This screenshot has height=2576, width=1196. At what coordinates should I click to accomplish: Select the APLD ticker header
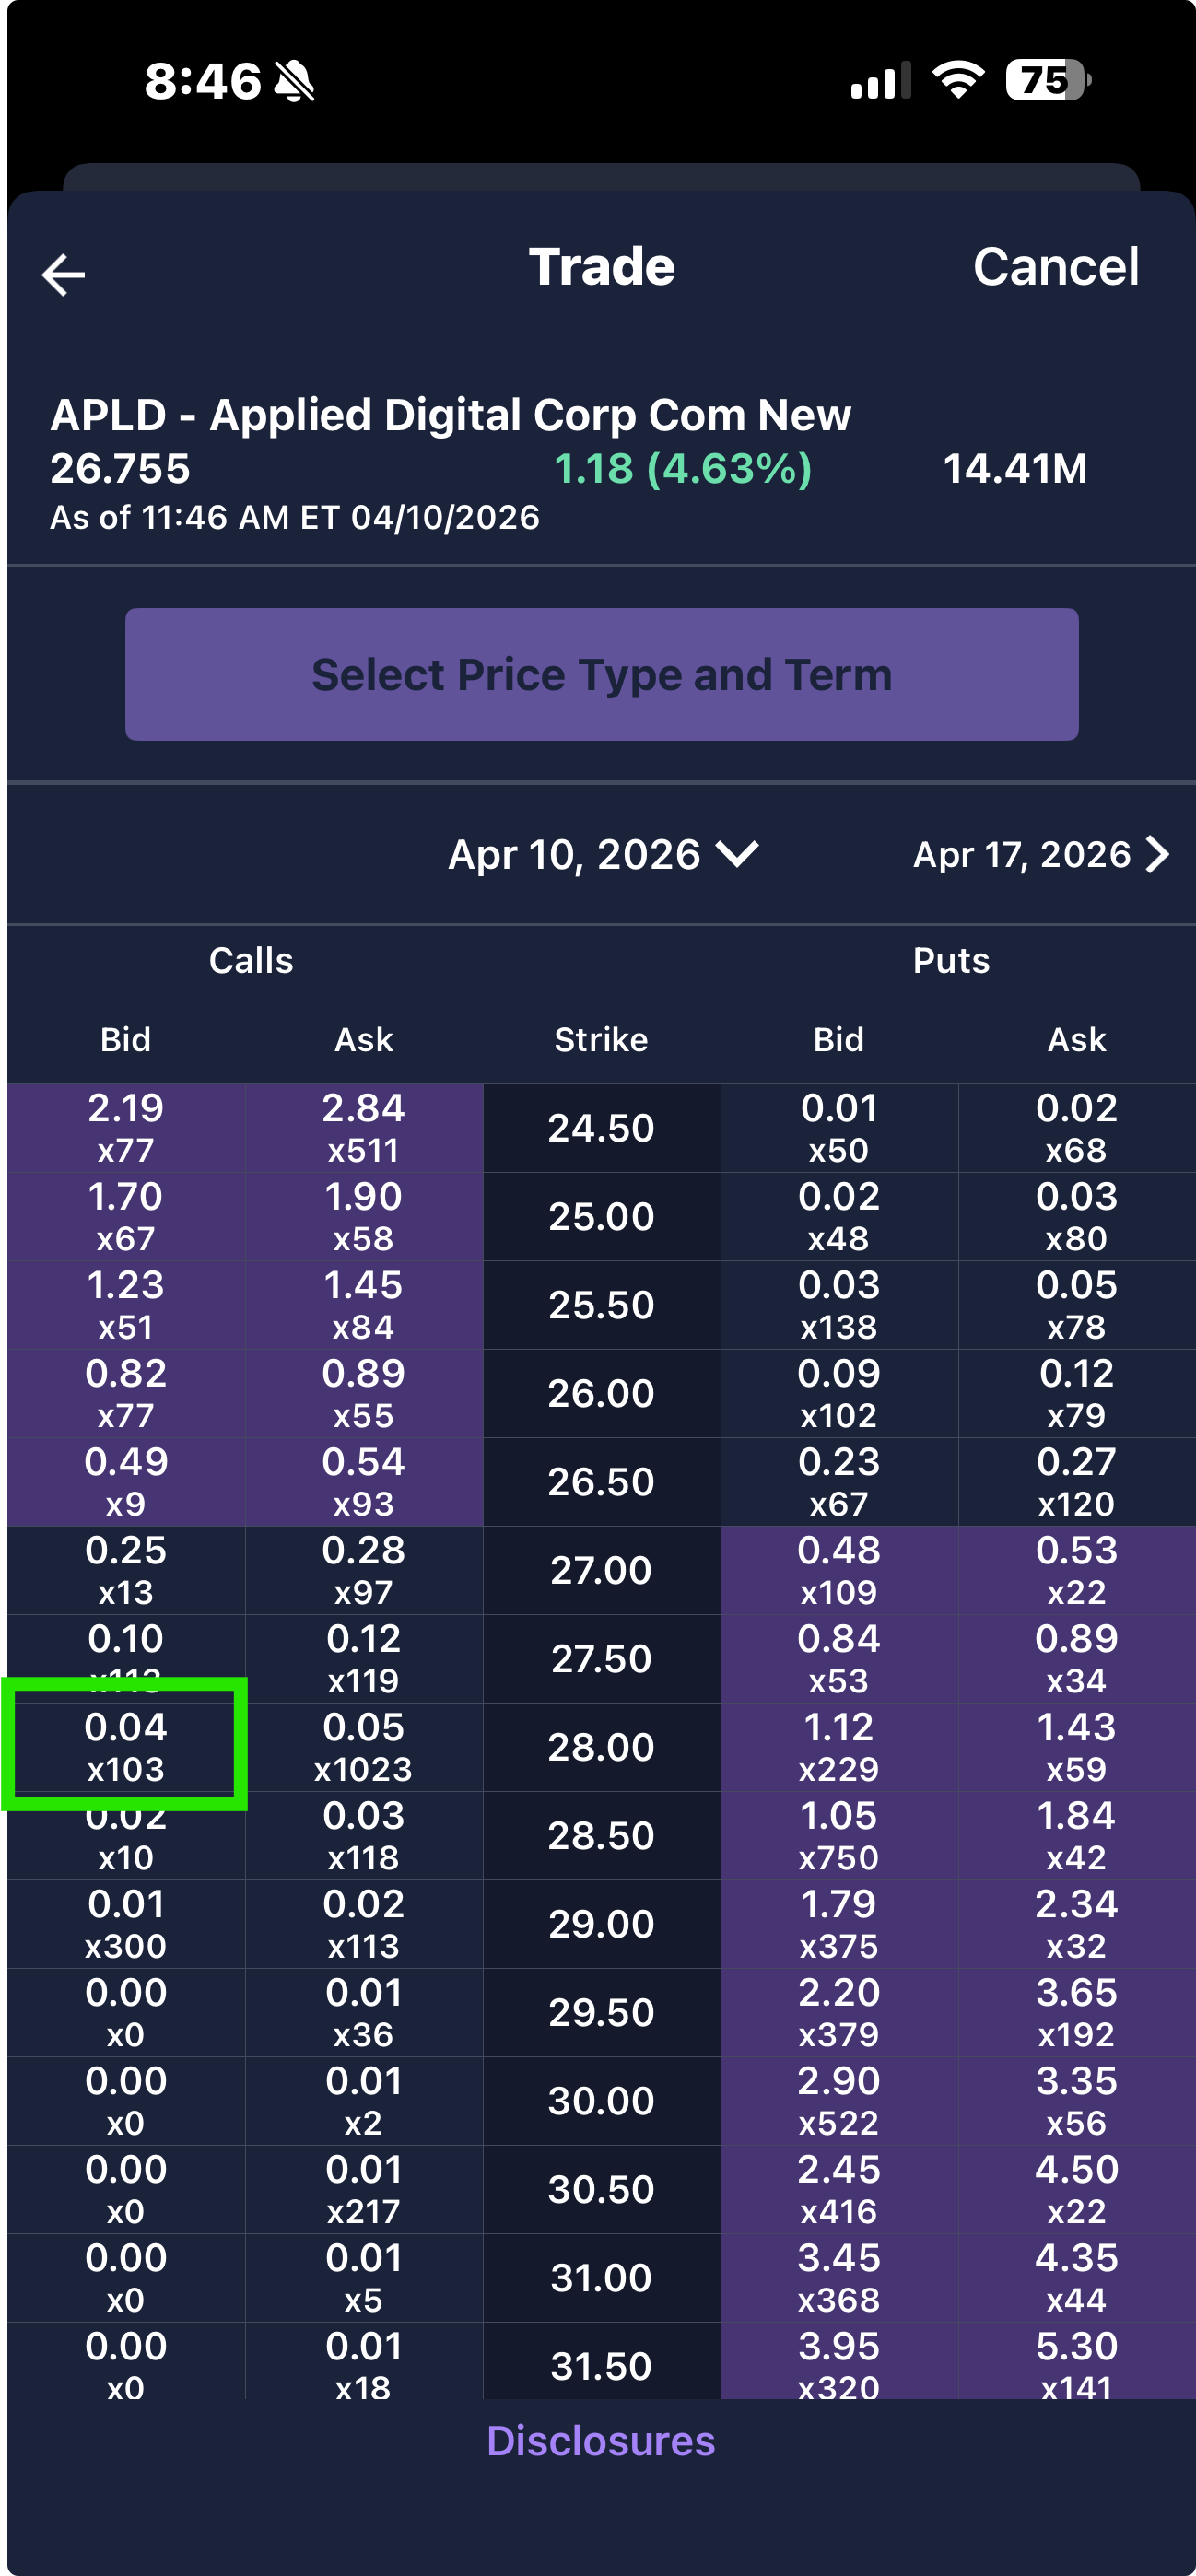450,414
